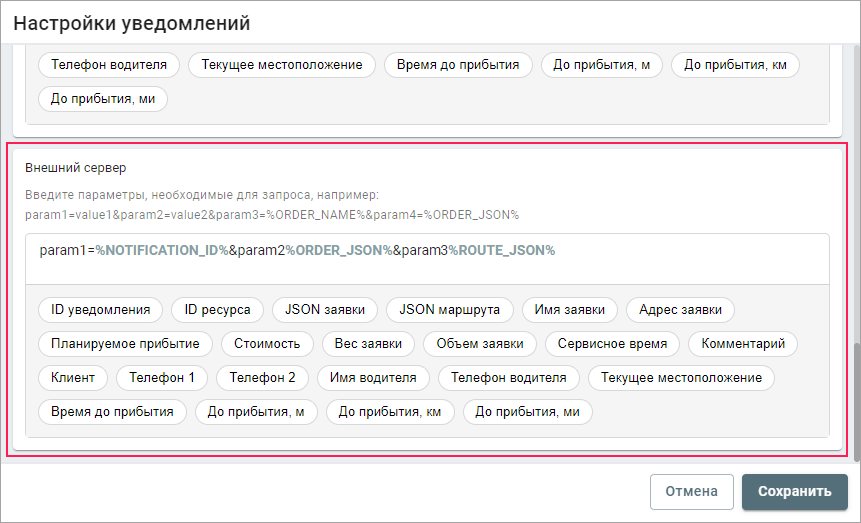Insert the "Имя заявки" tag

click(570, 310)
